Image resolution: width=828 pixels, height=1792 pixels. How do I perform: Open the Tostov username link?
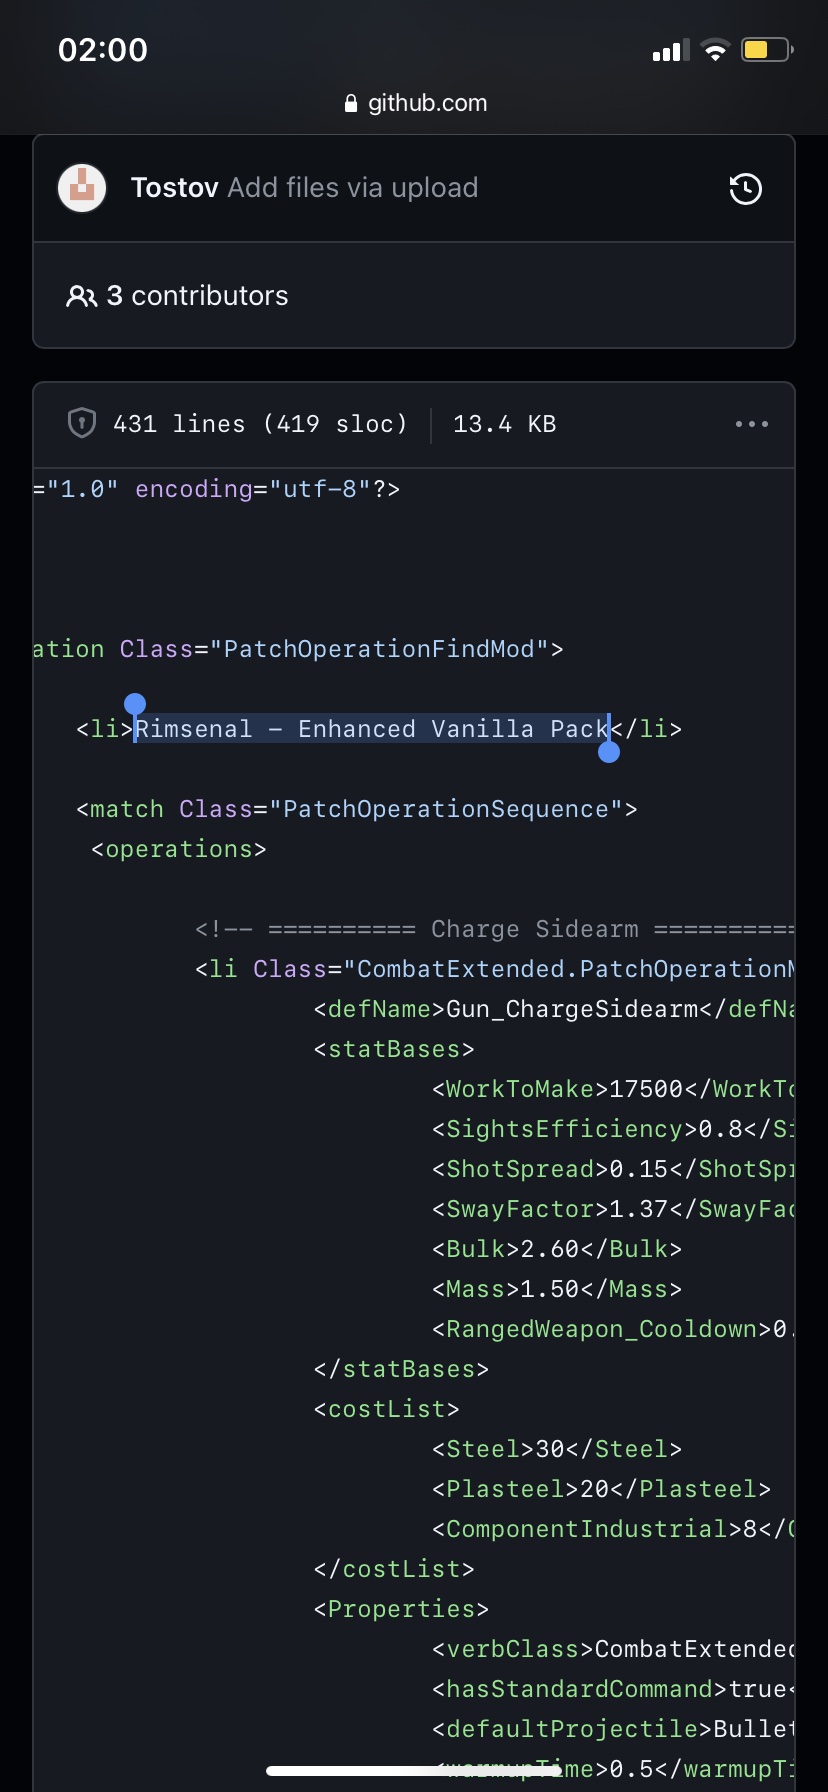click(174, 188)
